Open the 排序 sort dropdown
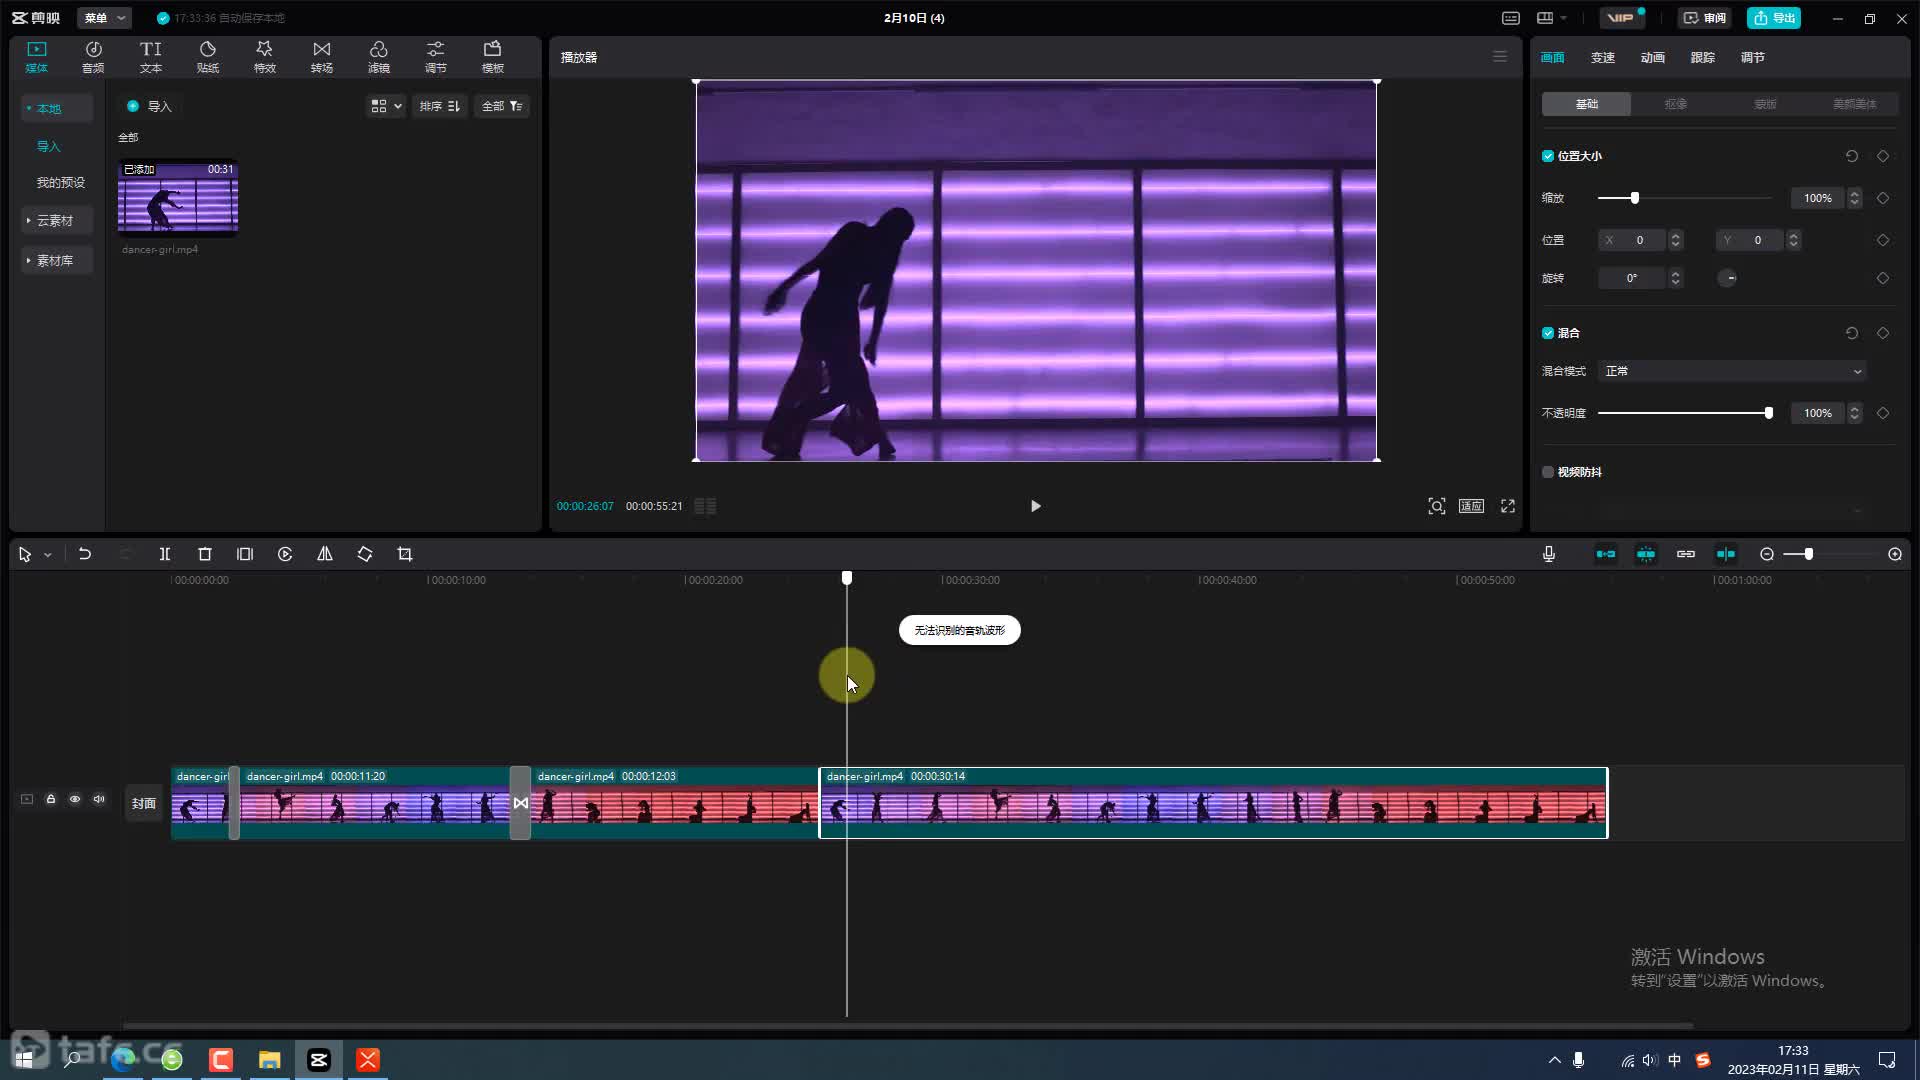 pos(440,106)
